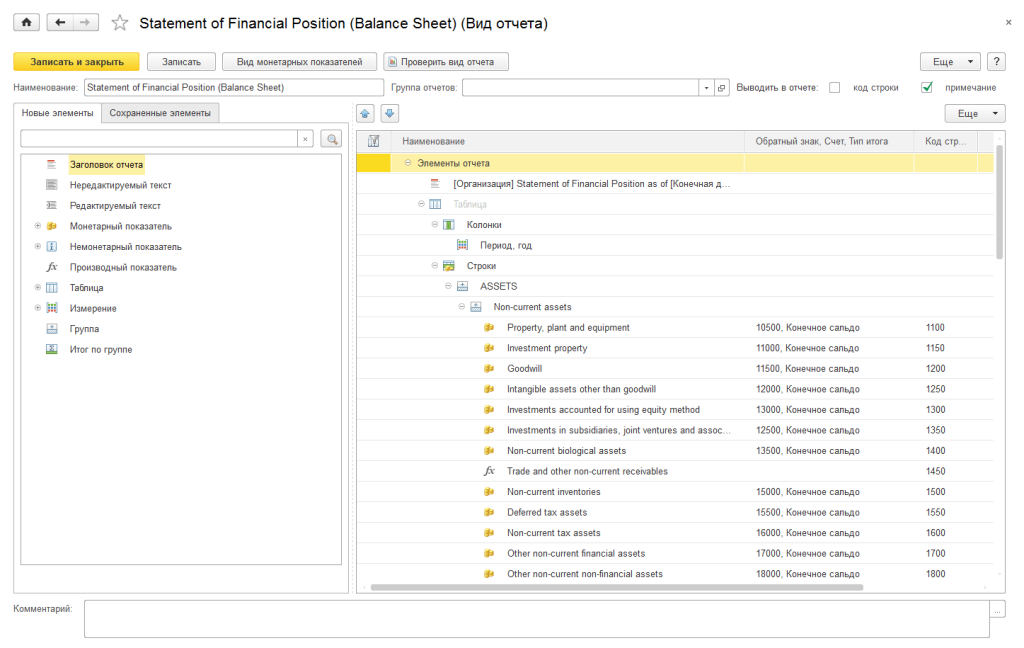This screenshot has height=648, width=1024.
Task: Collapse the ASSETS row group
Action: pyautogui.click(x=449, y=287)
